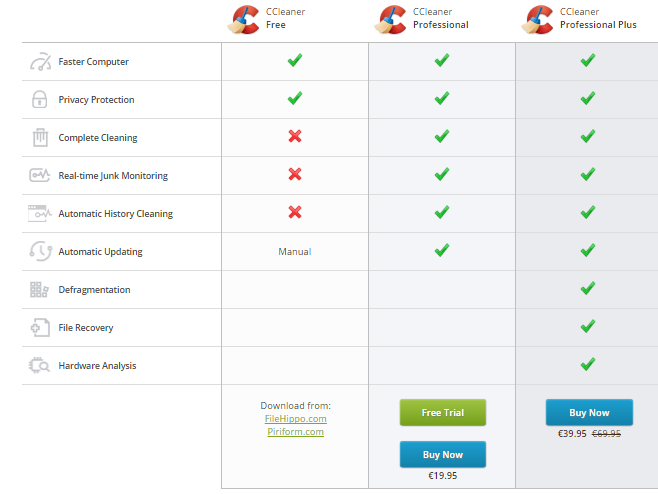Click the Real-time Junk Monitoring icon

[x=40, y=176]
